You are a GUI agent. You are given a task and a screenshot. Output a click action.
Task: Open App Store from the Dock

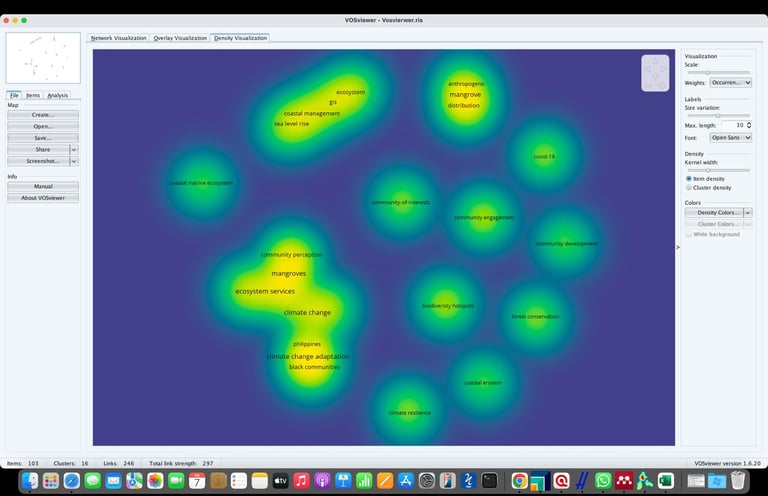coord(406,481)
